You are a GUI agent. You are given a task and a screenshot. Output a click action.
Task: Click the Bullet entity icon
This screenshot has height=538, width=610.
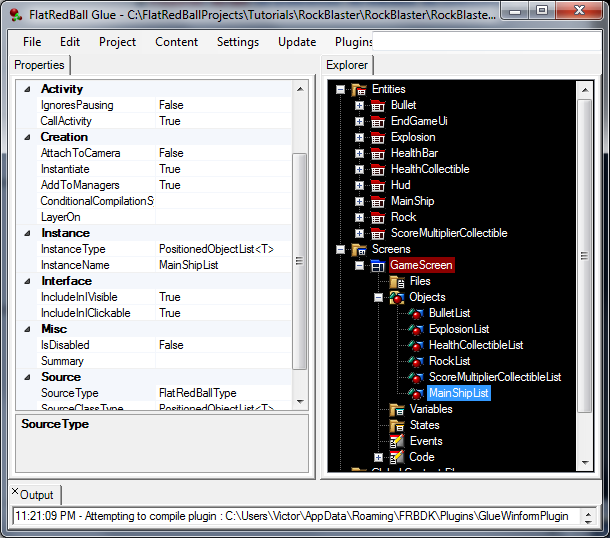[x=378, y=105]
